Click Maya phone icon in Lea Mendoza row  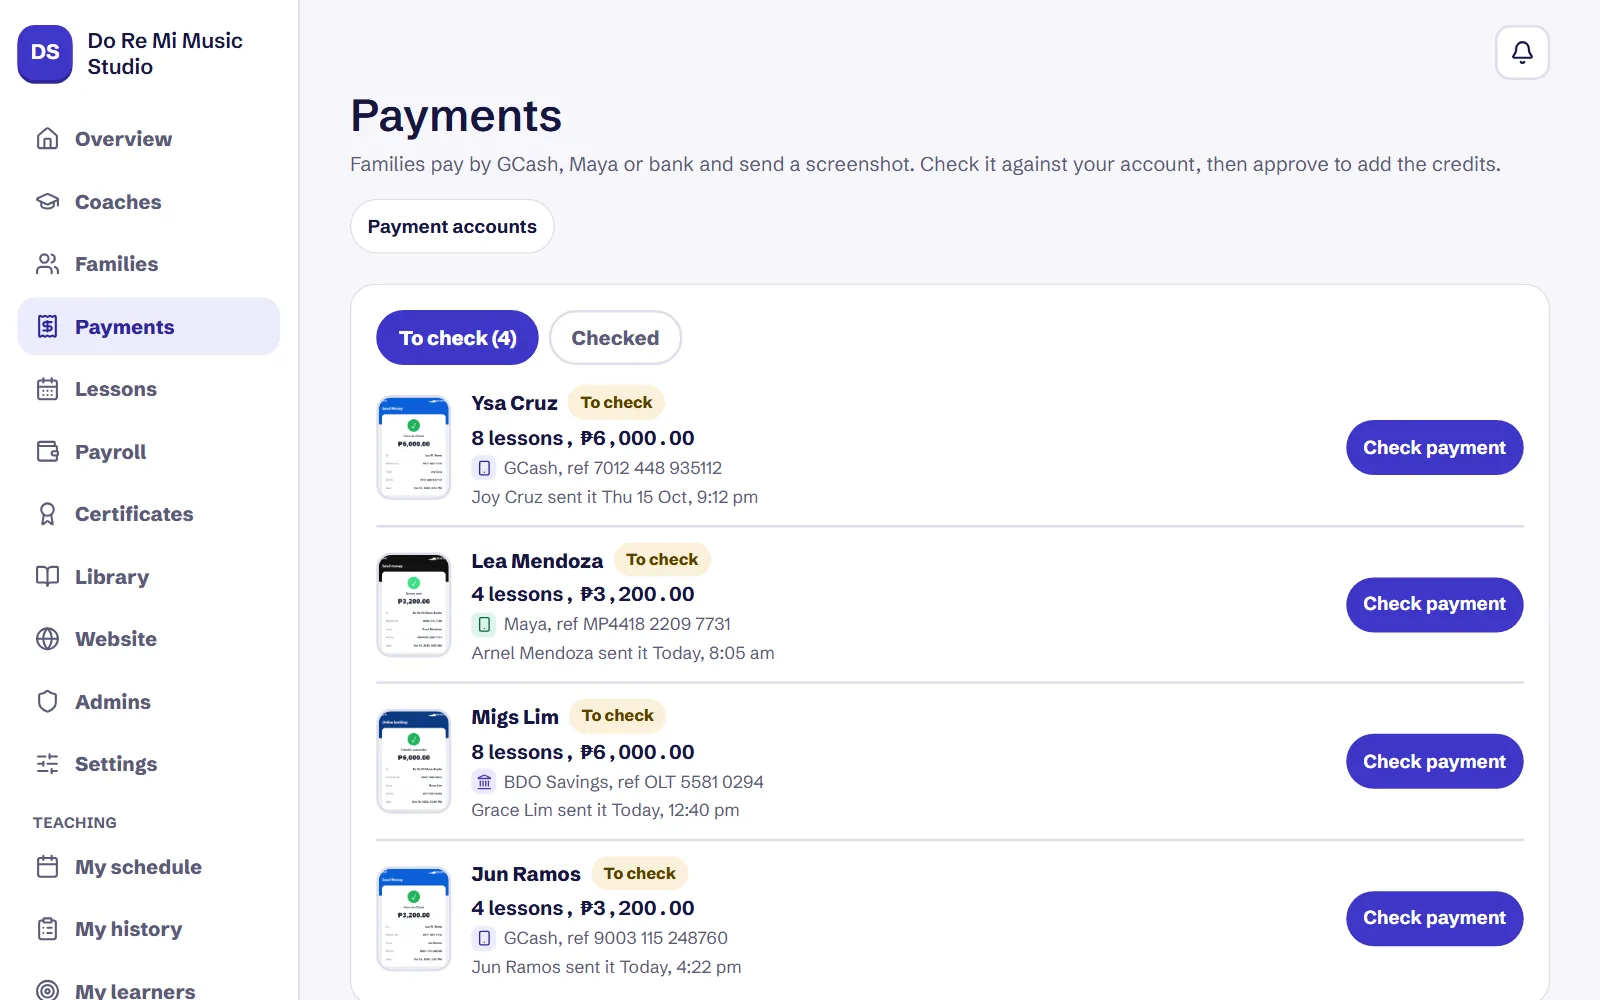(x=484, y=624)
